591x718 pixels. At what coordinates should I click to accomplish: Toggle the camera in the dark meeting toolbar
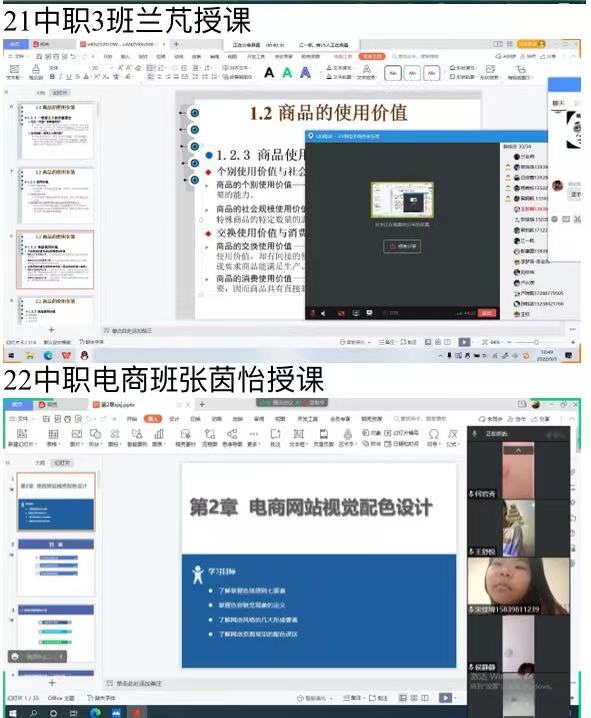coord(341,313)
